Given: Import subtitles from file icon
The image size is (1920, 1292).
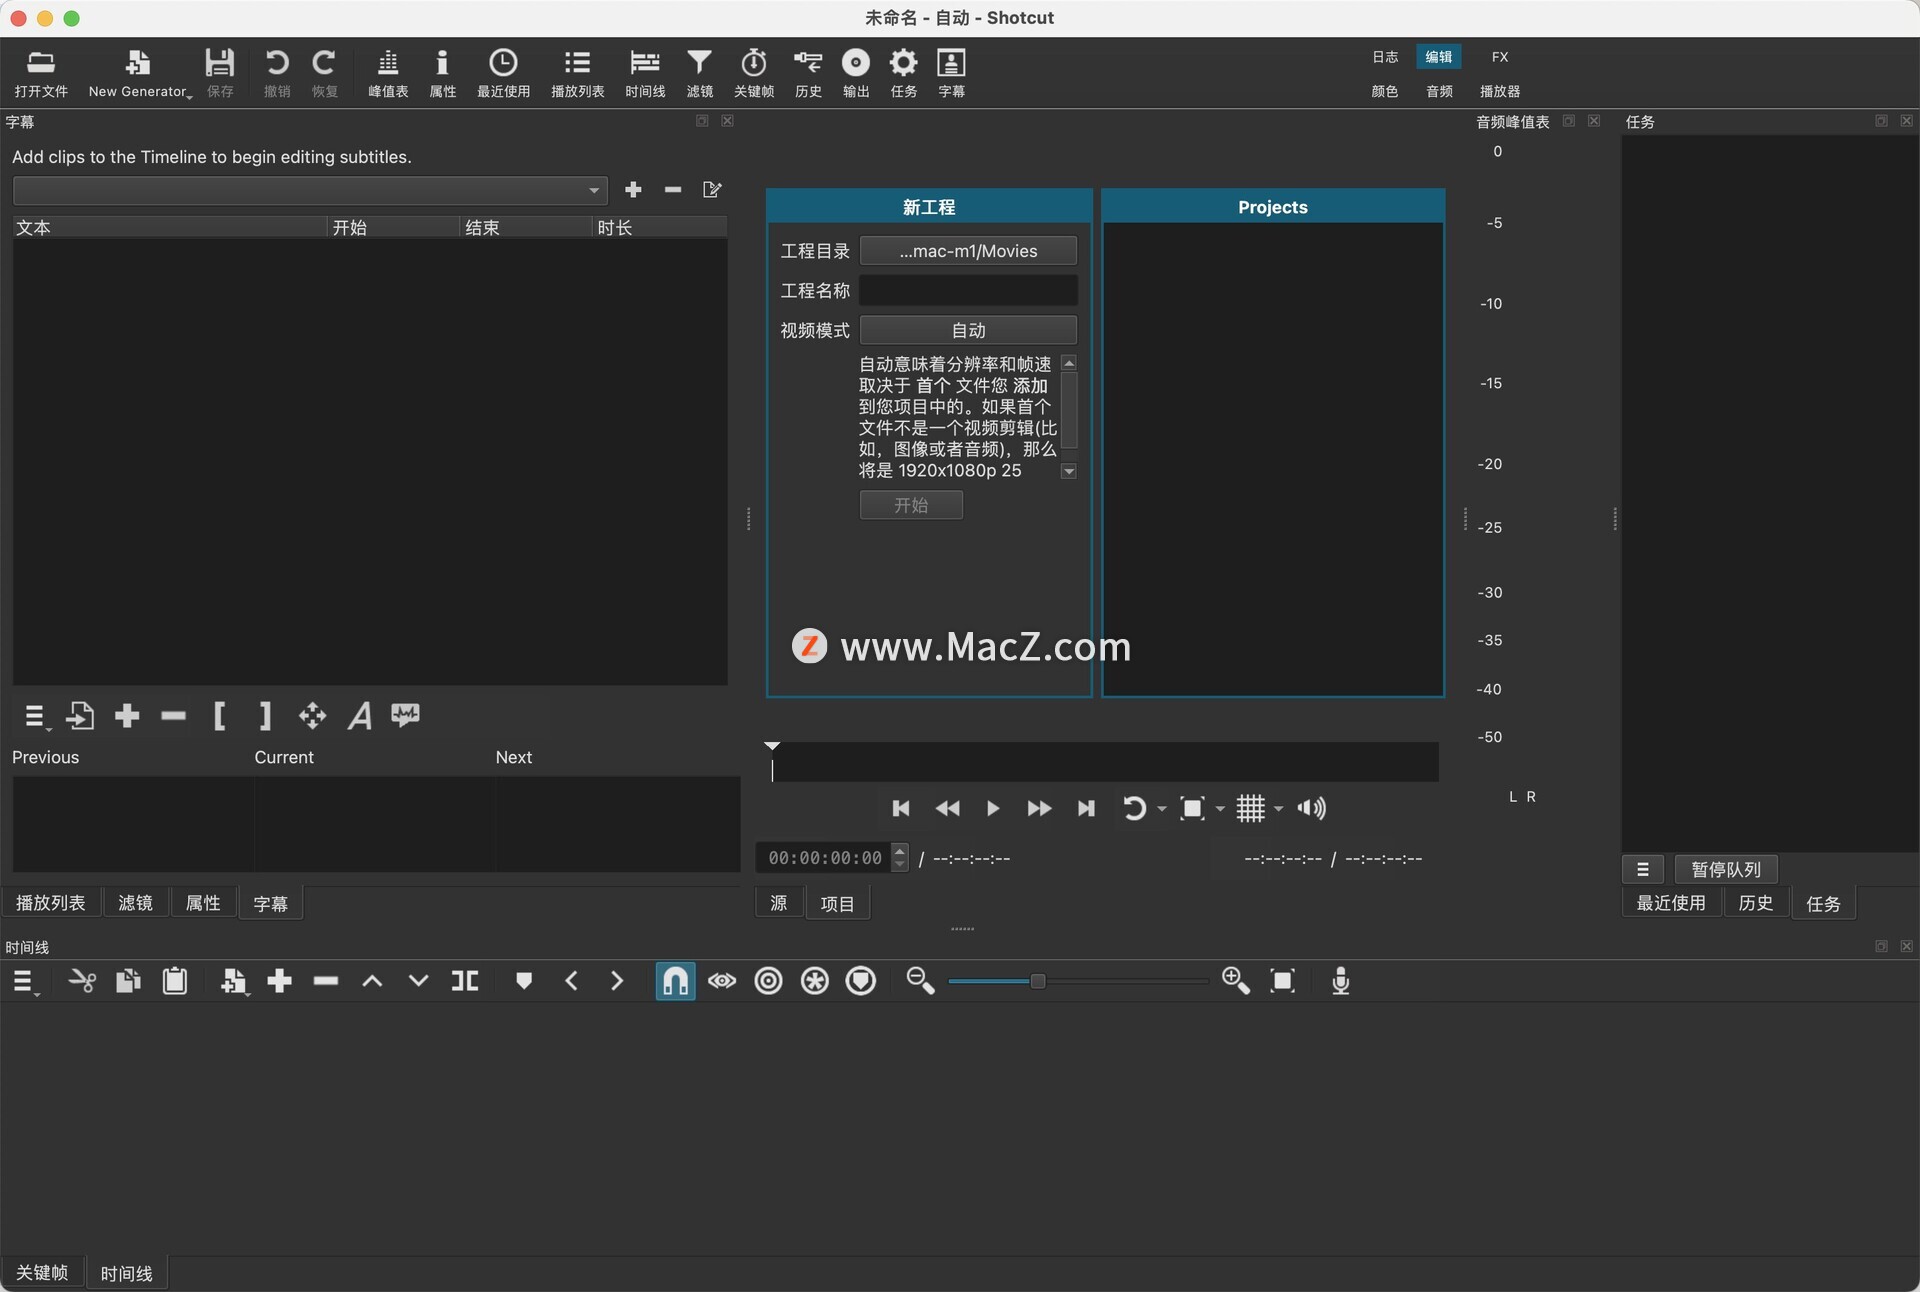Looking at the screenshot, I should [80, 716].
